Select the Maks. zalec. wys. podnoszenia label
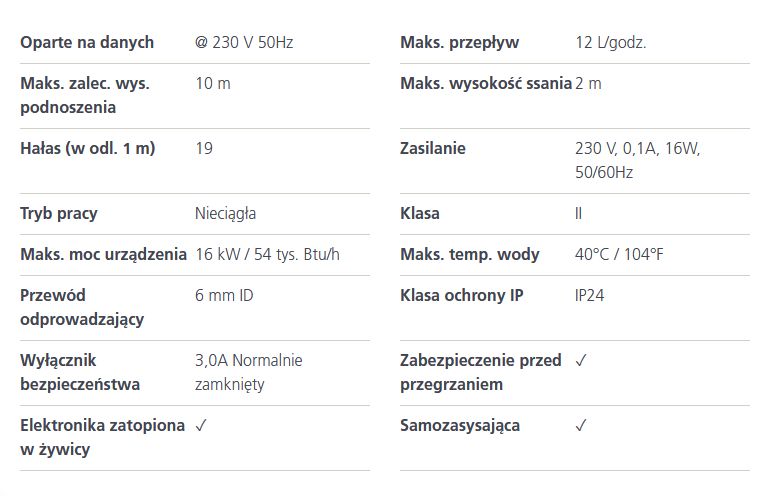The image size is (766, 496). click(85, 95)
